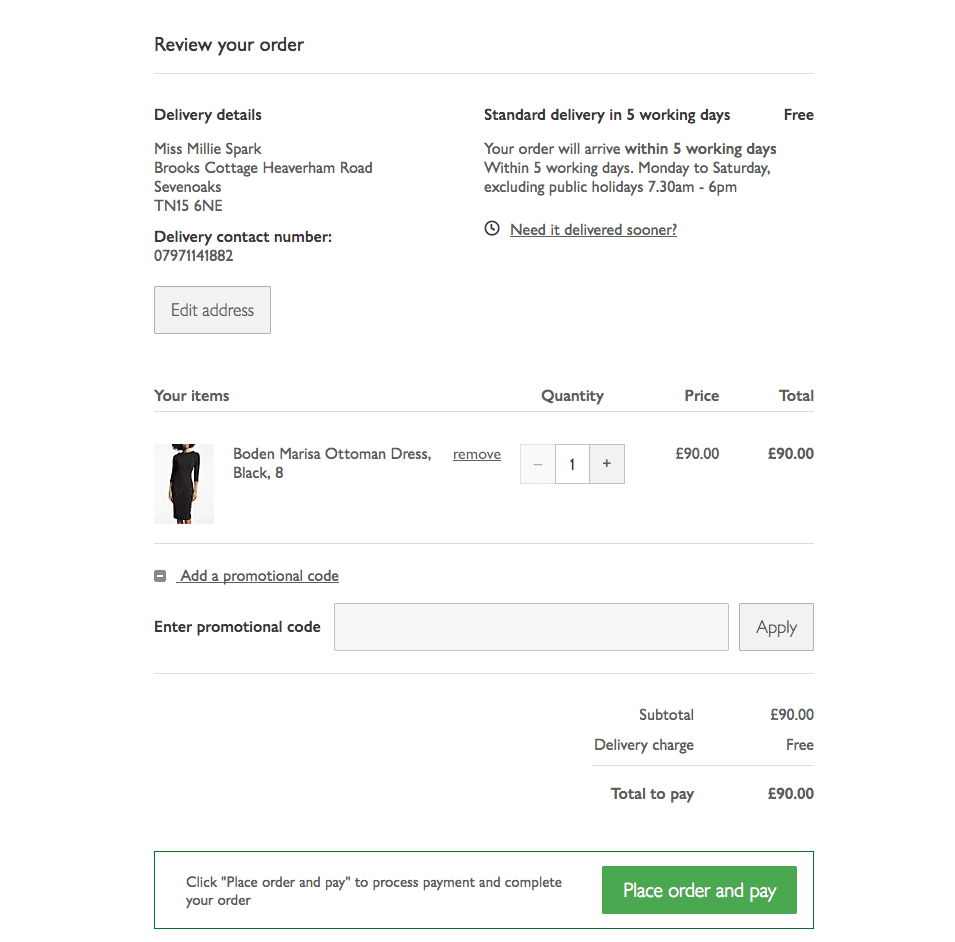Collapse the promotional code section icon
Screen dimensions: 955x942
160,576
